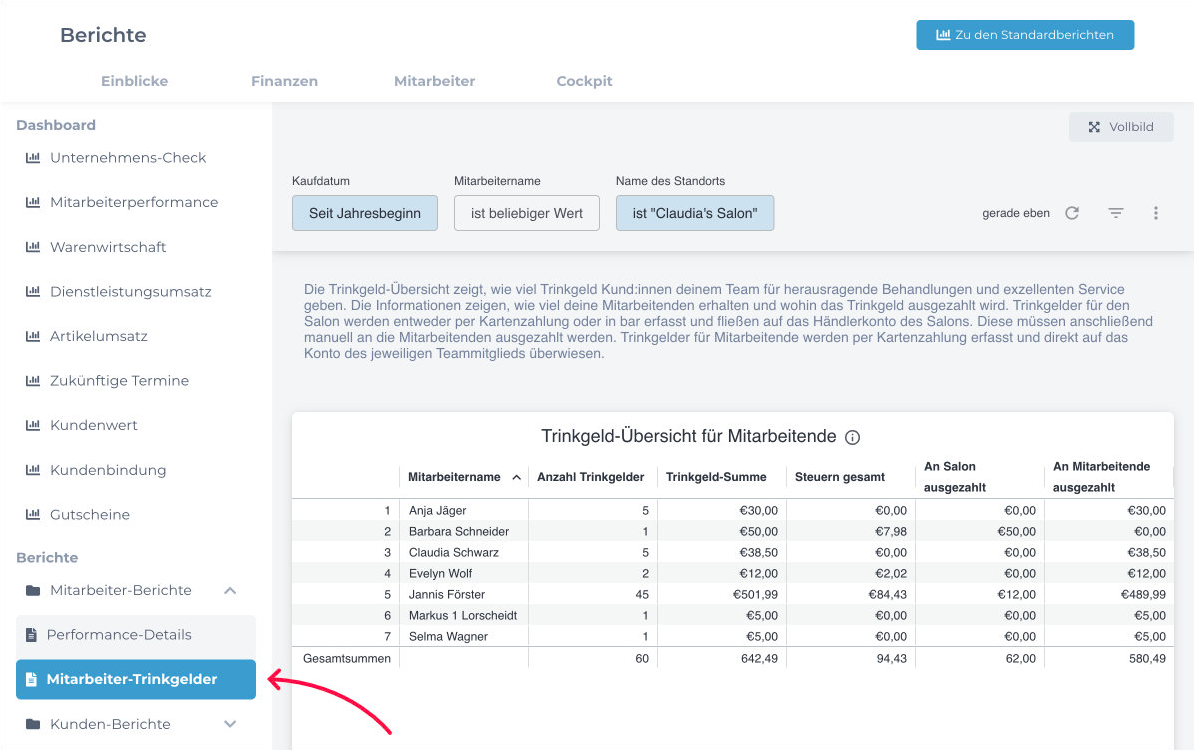Screen dimensions: 1194x750
Task: Sort by Anzahl Trinkgelder column header
Action: tap(591, 477)
